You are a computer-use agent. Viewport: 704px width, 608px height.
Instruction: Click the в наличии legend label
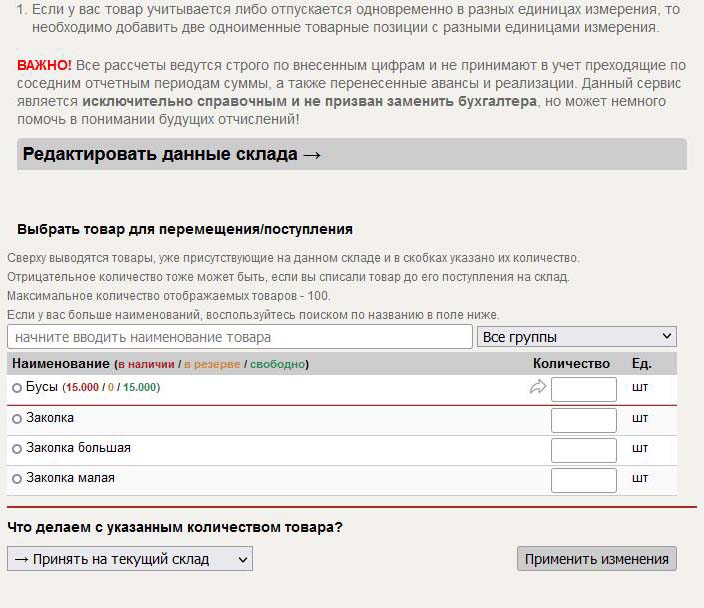pyautogui.click(x=146, y=364)
